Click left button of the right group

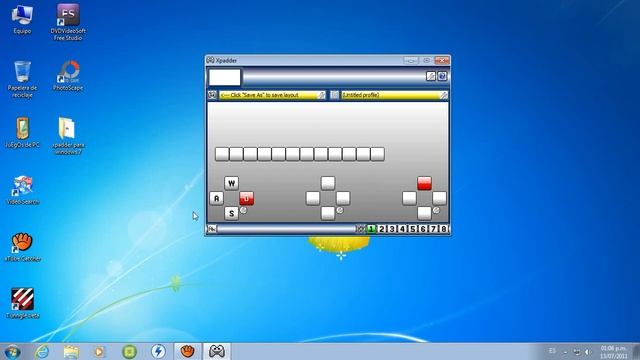coord(409,198)
